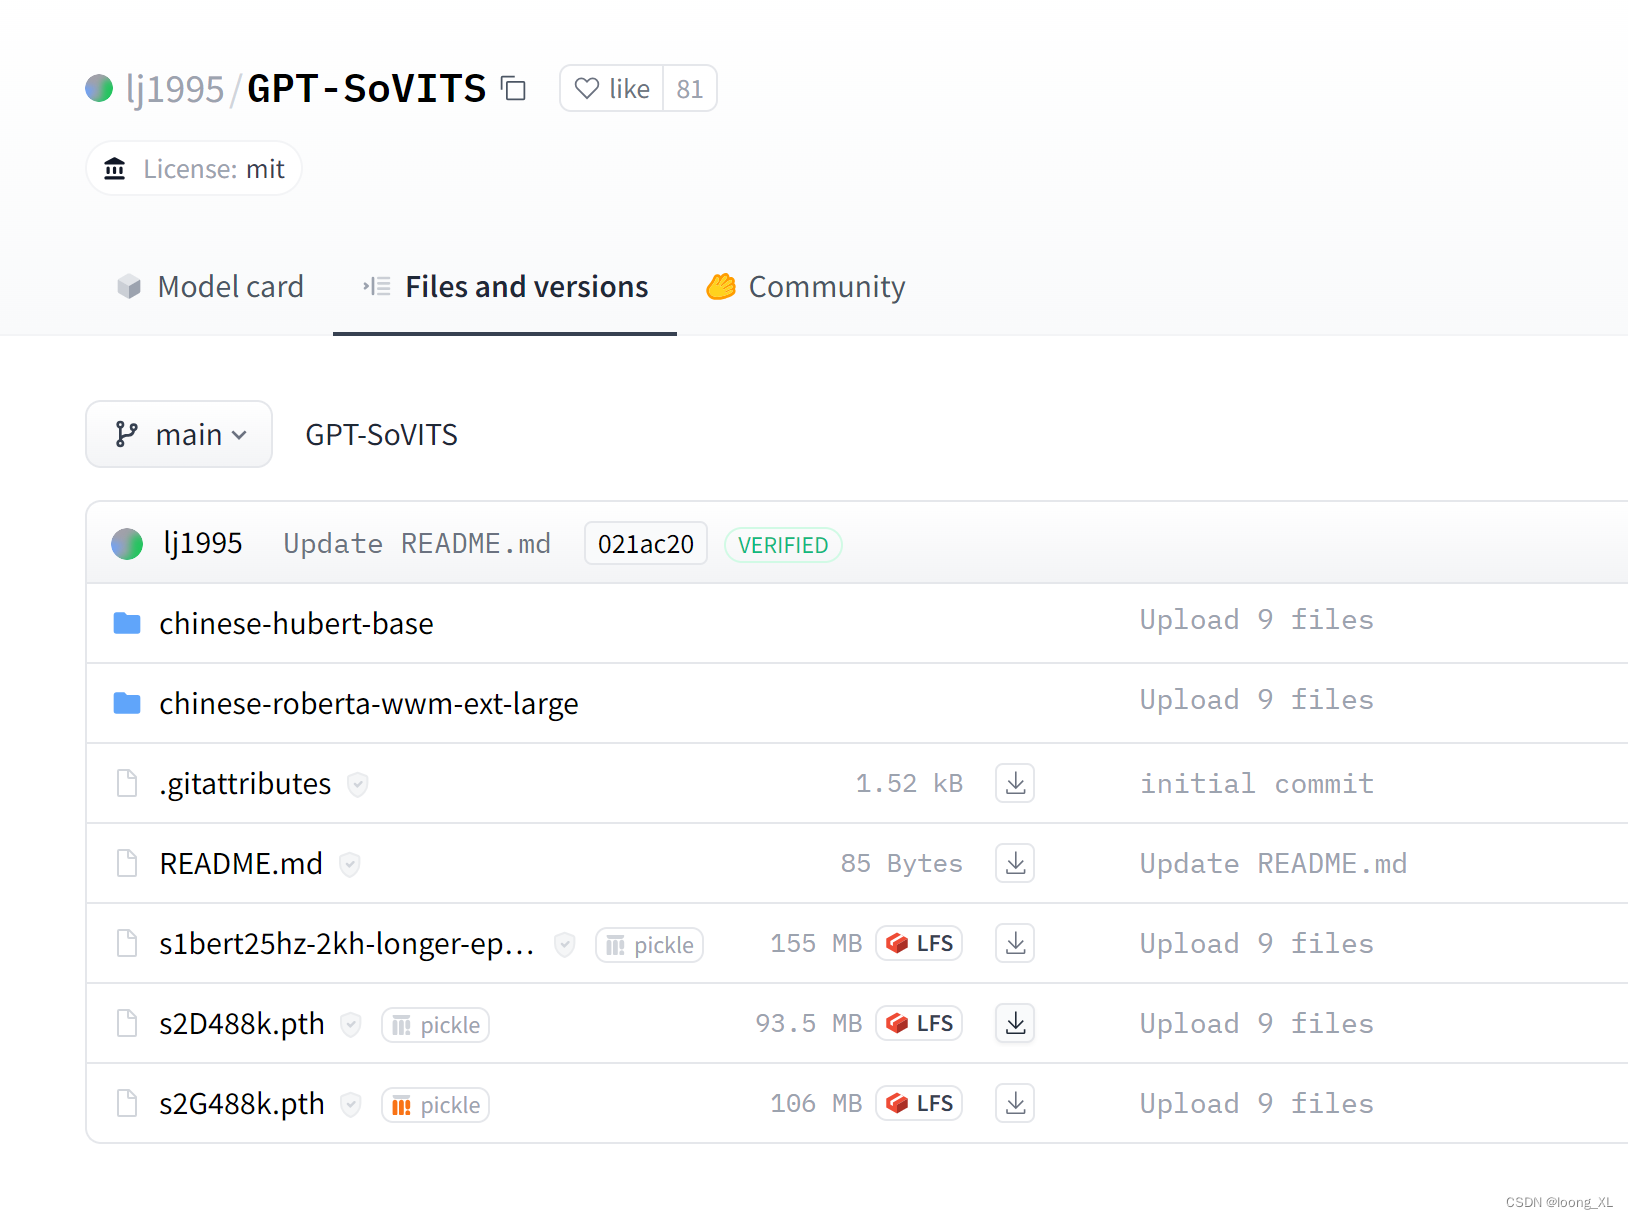This screenshot has width=1628, height=1219.
Task: Download the README.md file
Action: pos(1015,863)
